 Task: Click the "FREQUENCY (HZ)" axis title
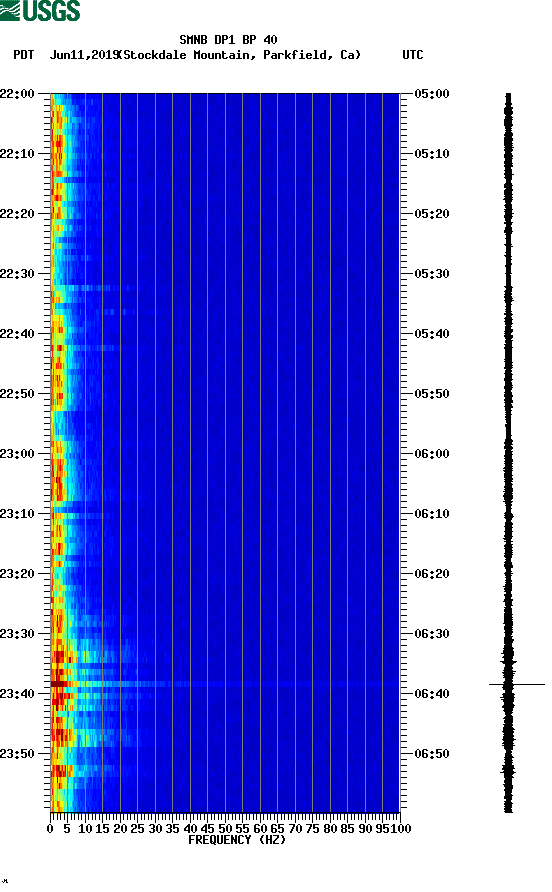tap(237, 840)
